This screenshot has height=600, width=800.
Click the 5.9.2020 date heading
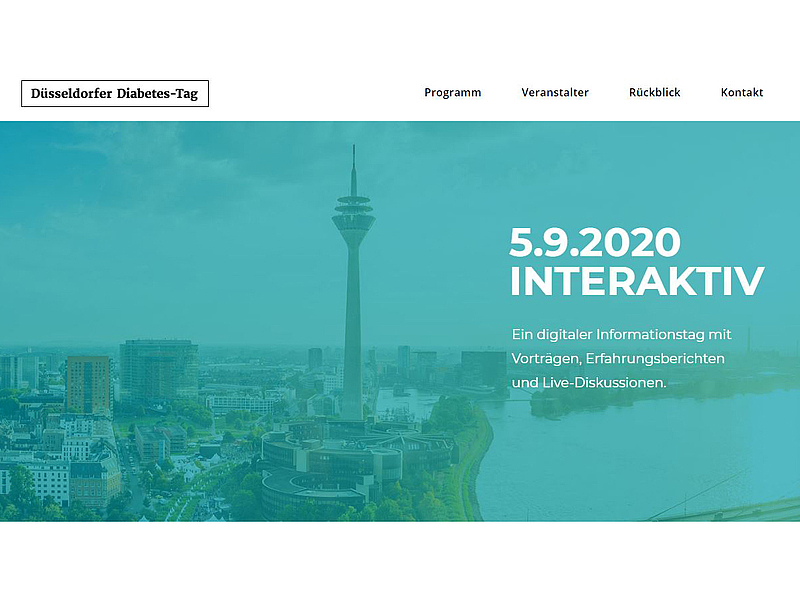tap(595, 243)
